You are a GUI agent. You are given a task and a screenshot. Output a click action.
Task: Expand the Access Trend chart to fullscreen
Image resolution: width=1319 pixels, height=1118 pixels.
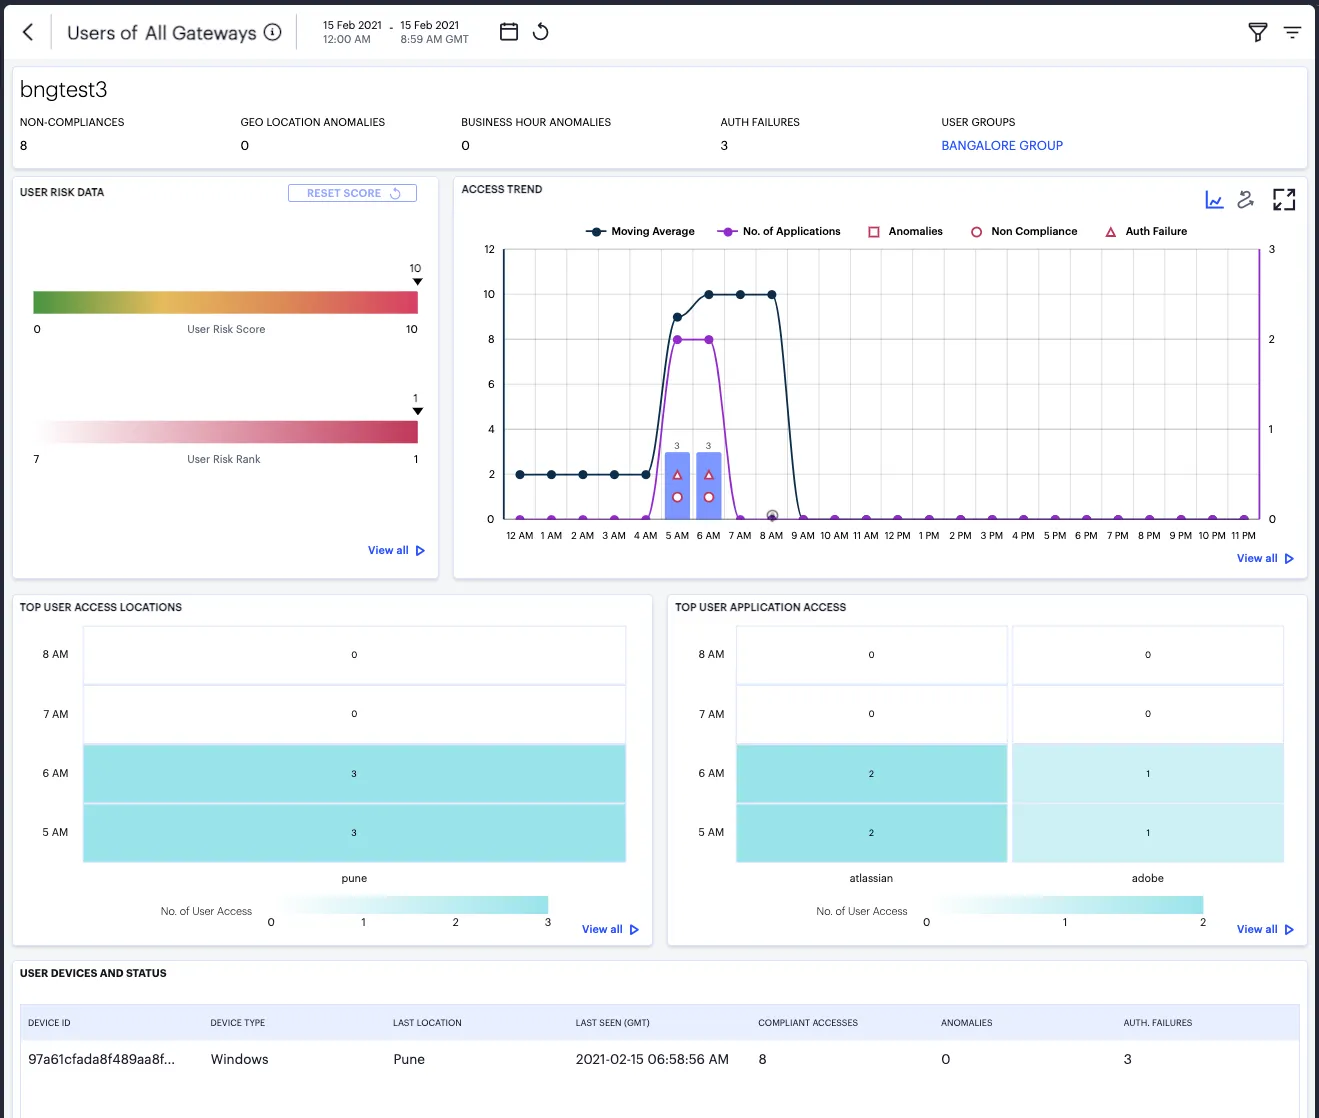tap(1284, 200)
